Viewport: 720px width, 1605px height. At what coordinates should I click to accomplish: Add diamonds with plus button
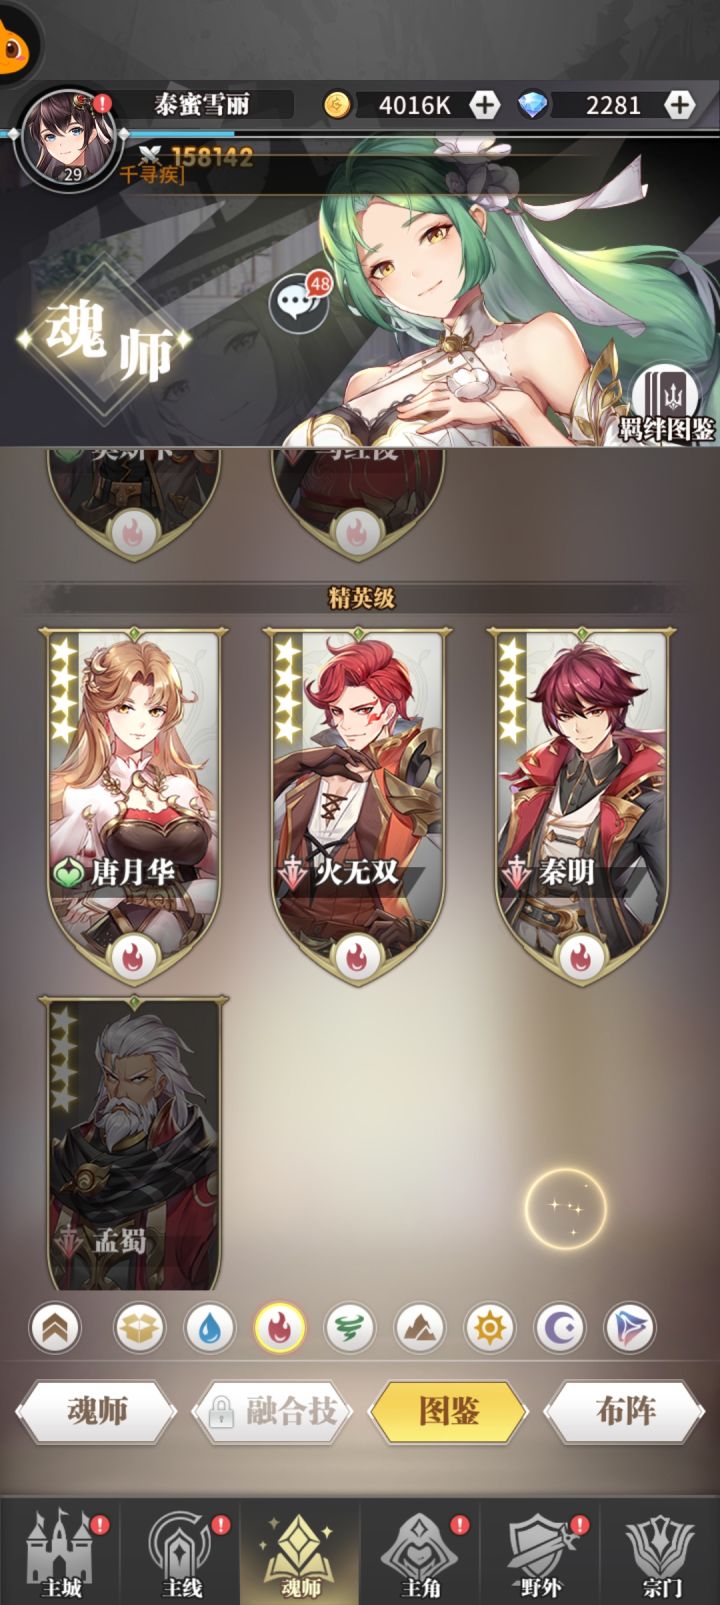click(679, 104)
